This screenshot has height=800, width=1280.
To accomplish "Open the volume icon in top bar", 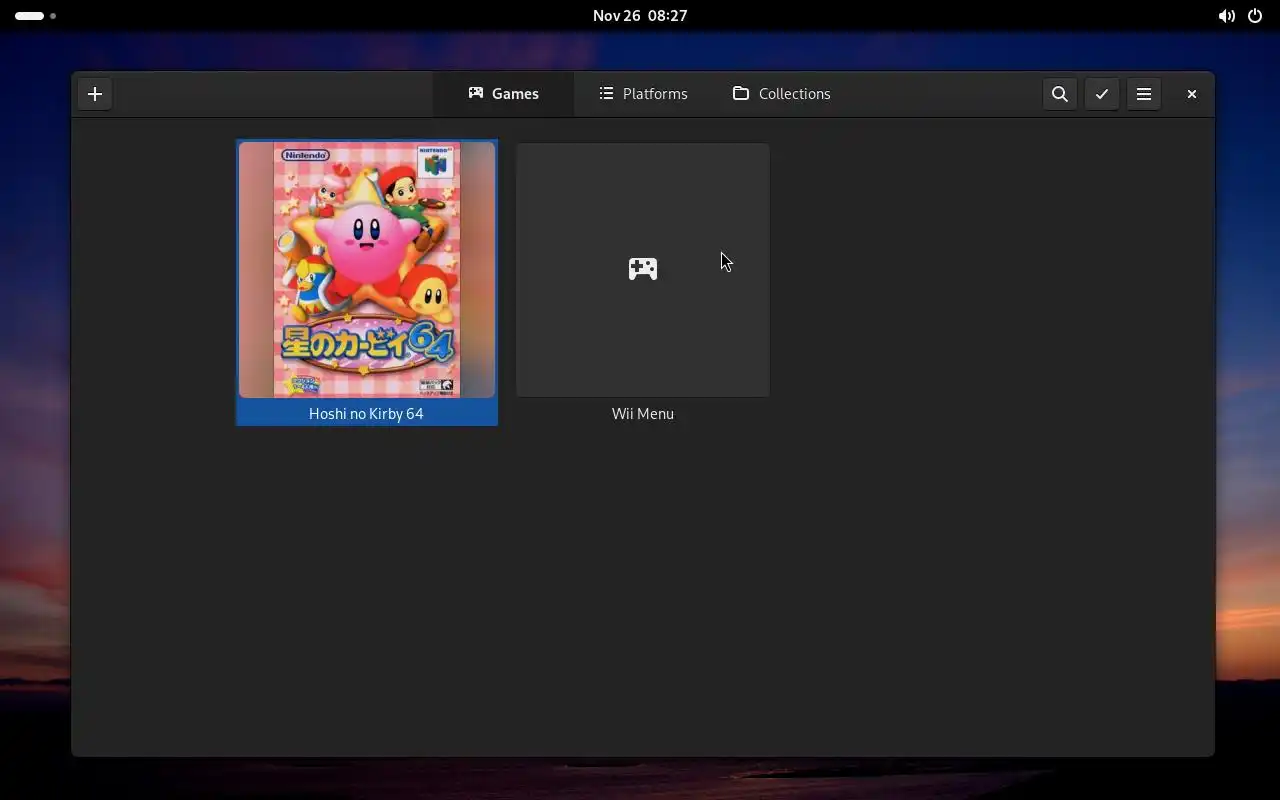I will (x=1226, y=16).
